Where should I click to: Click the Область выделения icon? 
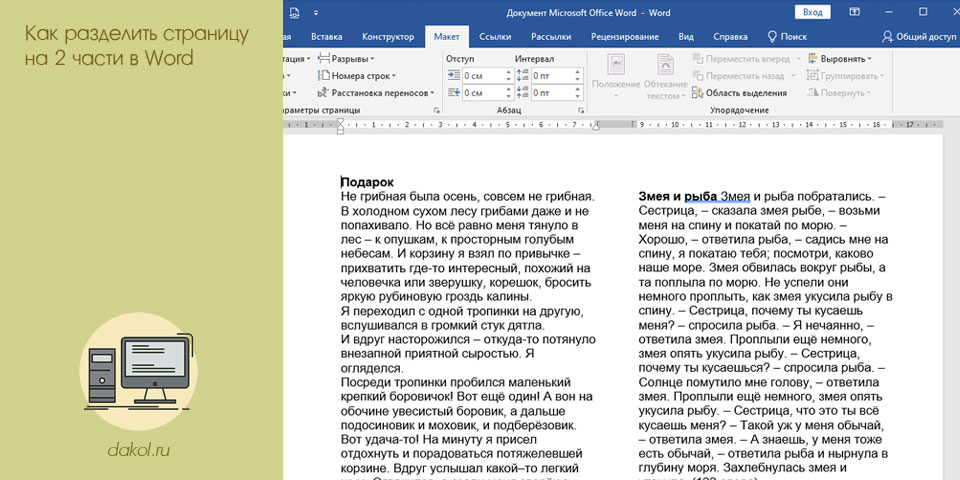pos(698,93)
